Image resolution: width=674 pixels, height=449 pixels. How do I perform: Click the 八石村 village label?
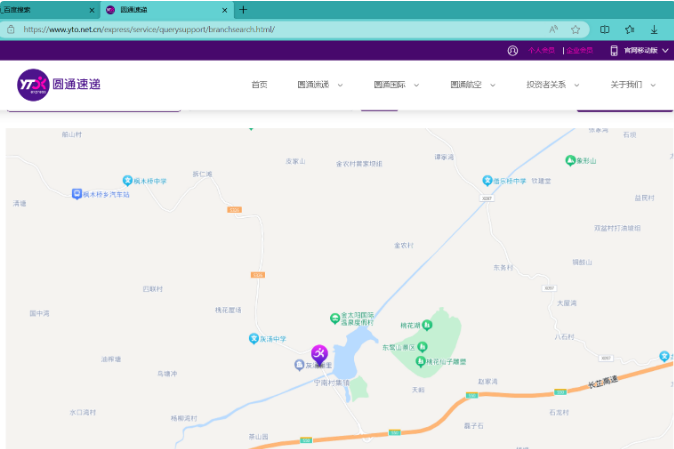tap(564, 337)
